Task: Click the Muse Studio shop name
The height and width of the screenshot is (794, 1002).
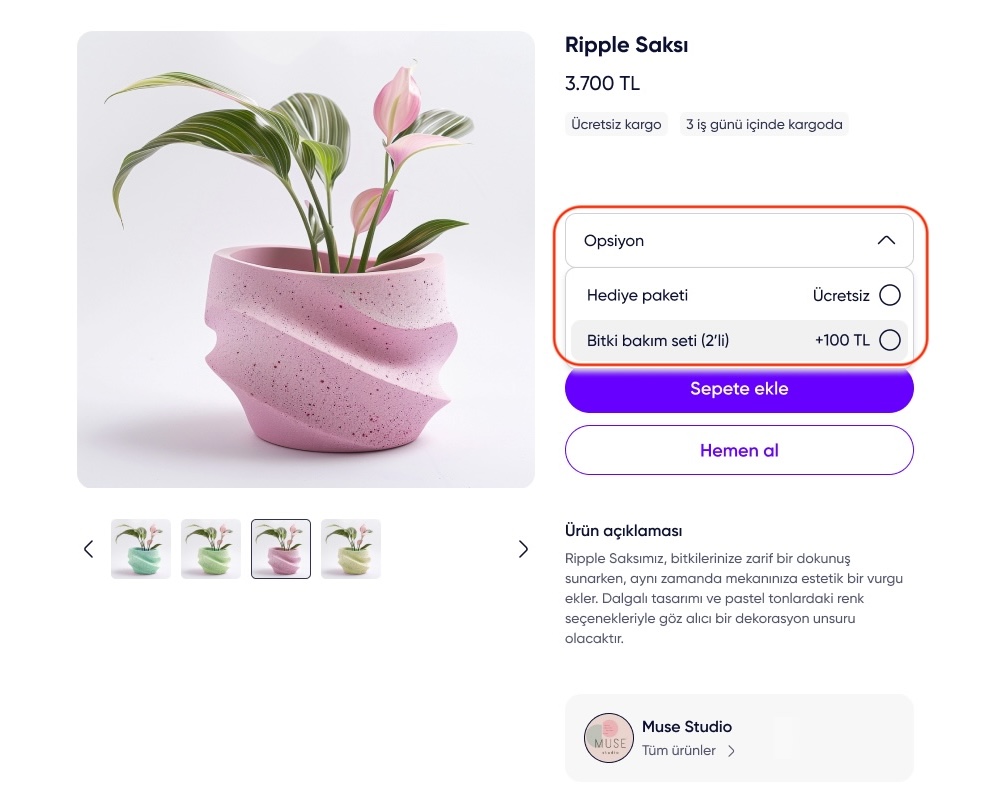Action: 687,727
